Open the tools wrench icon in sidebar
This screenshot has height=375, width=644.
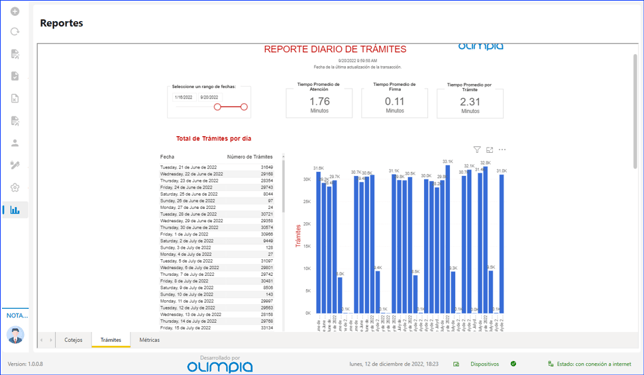pyautogui.click(x=15, y=165)
